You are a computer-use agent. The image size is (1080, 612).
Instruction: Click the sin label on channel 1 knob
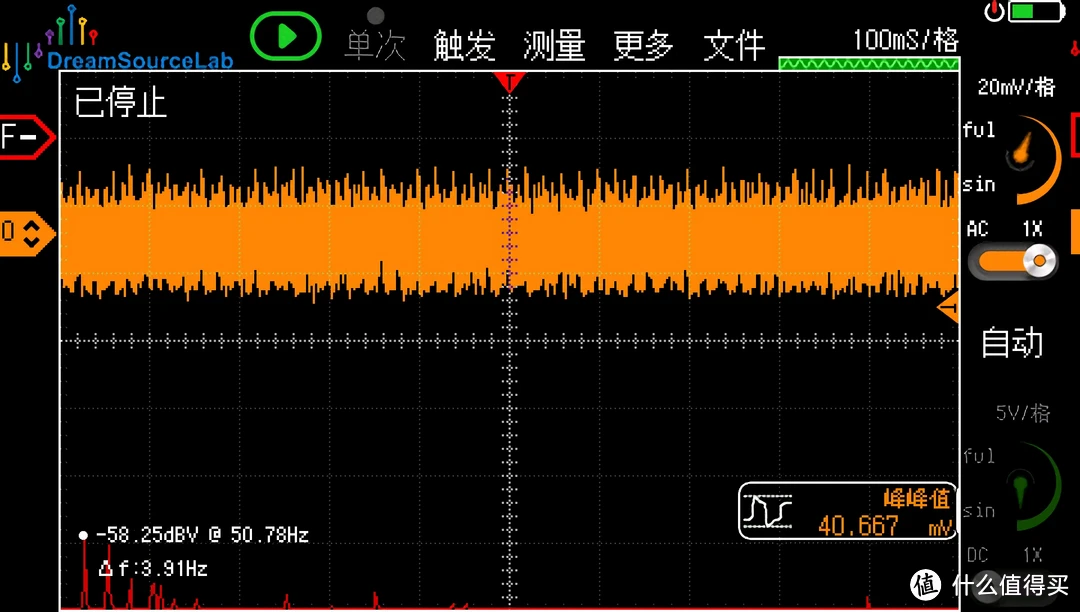tap(979, 184)
